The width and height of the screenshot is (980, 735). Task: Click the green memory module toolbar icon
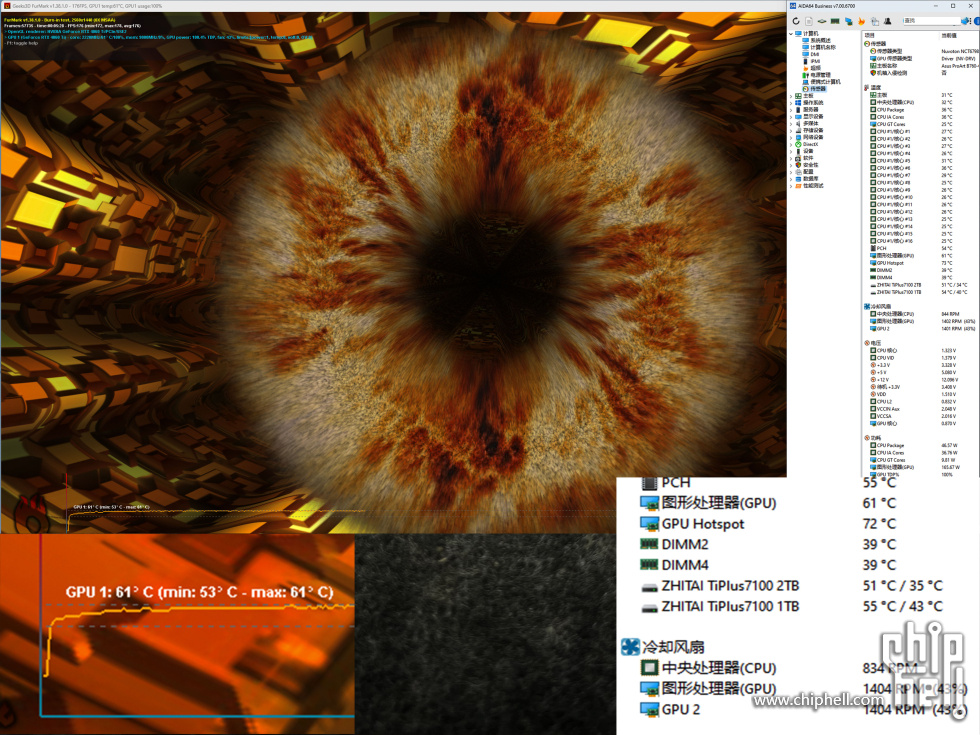click(835, 21)
